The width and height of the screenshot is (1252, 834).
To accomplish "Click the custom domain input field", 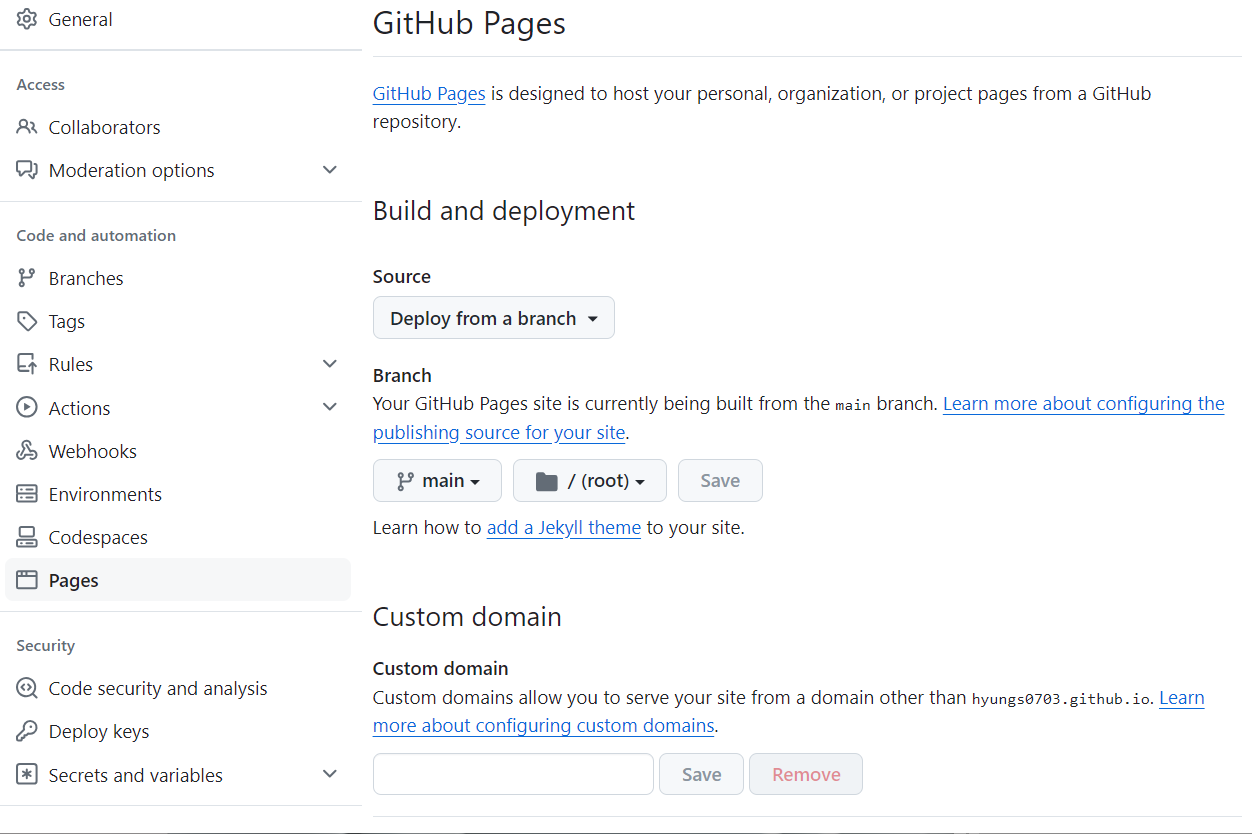I will click(x=513, y=774).
